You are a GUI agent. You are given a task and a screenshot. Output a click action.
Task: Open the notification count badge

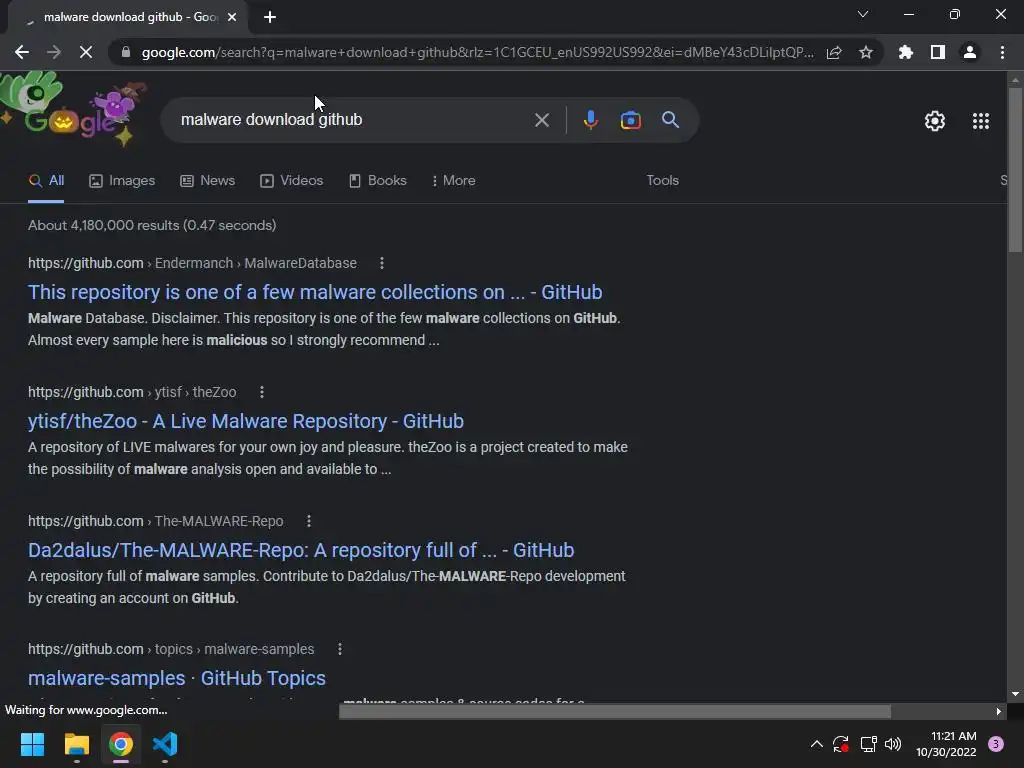click(996, 744)
